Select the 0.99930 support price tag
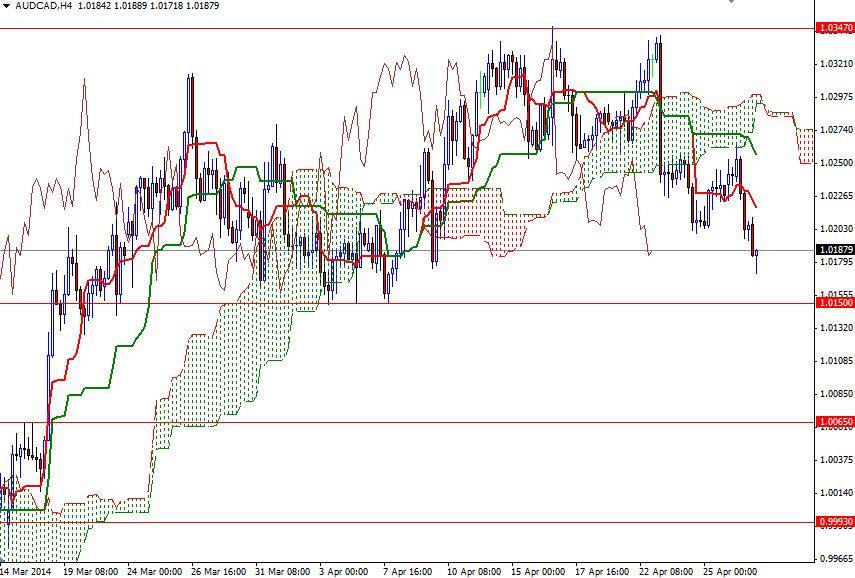 (833, 521)
